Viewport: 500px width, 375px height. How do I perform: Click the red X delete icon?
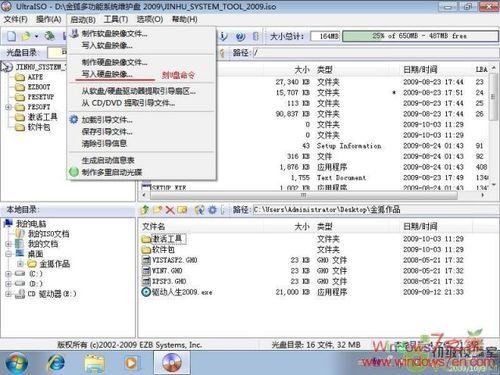[x=170, y=210]
